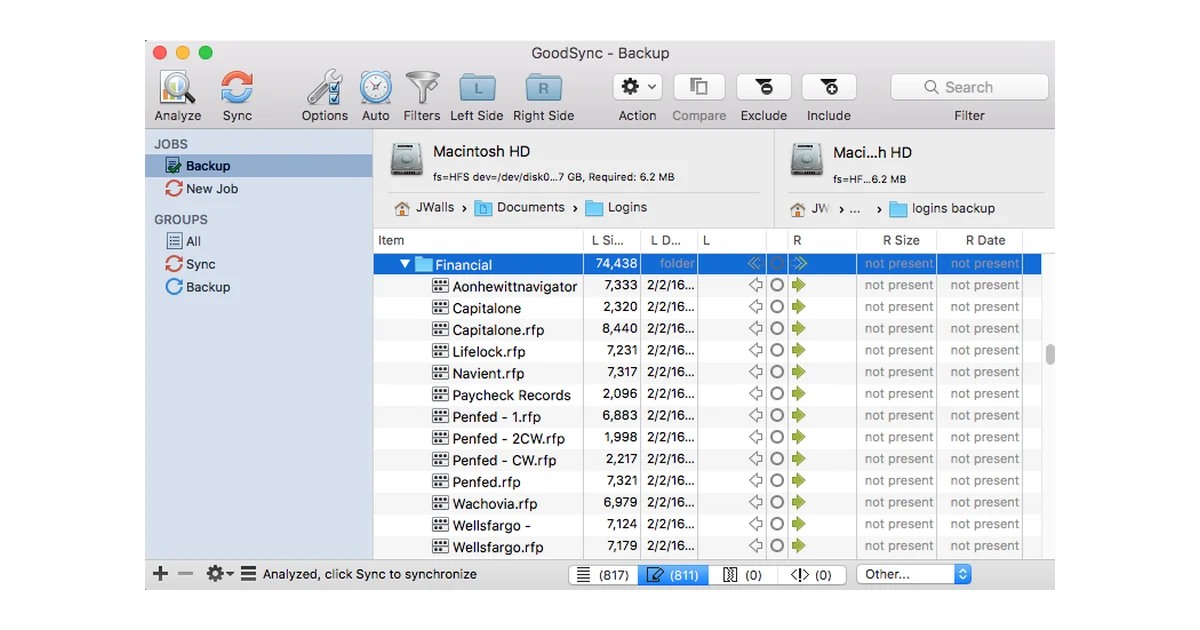Select Aonhewittnavigator file row

click(x=707, y=286)
